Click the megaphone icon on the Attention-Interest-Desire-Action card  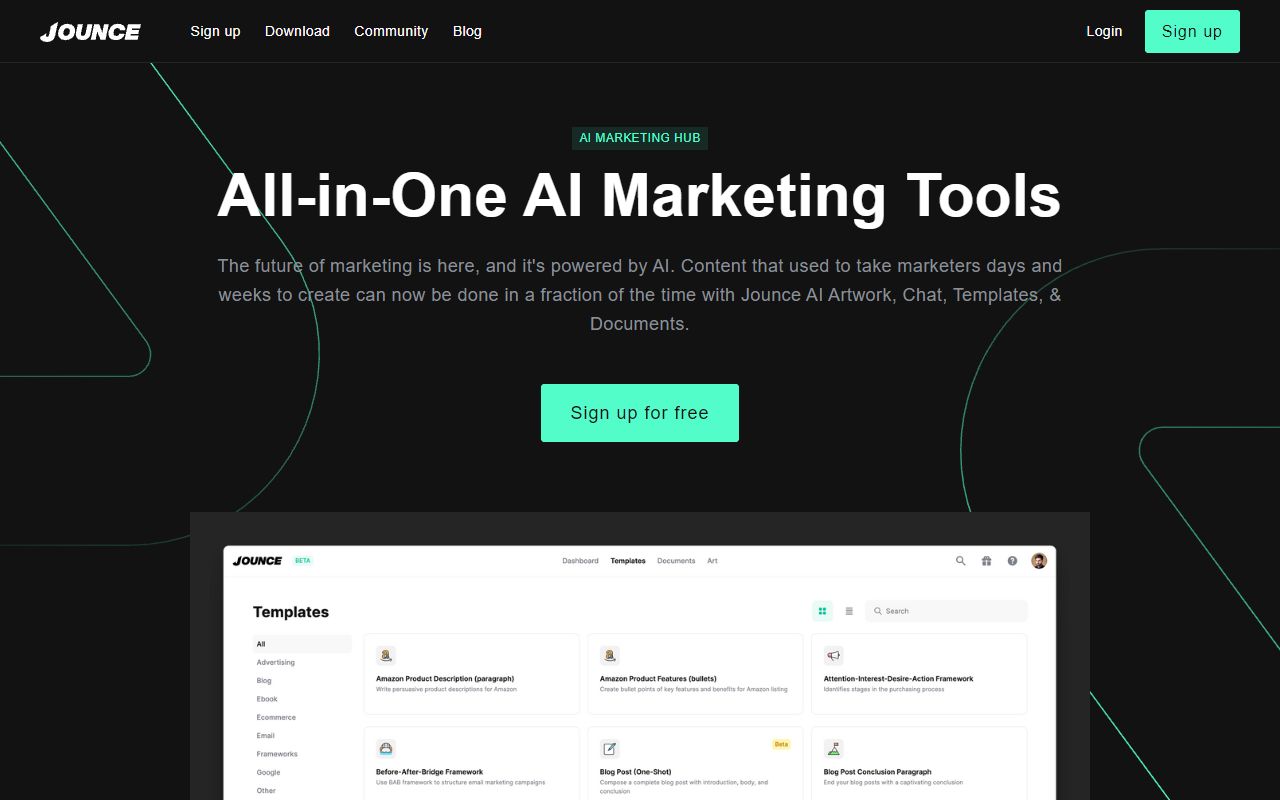click(833, 656)
